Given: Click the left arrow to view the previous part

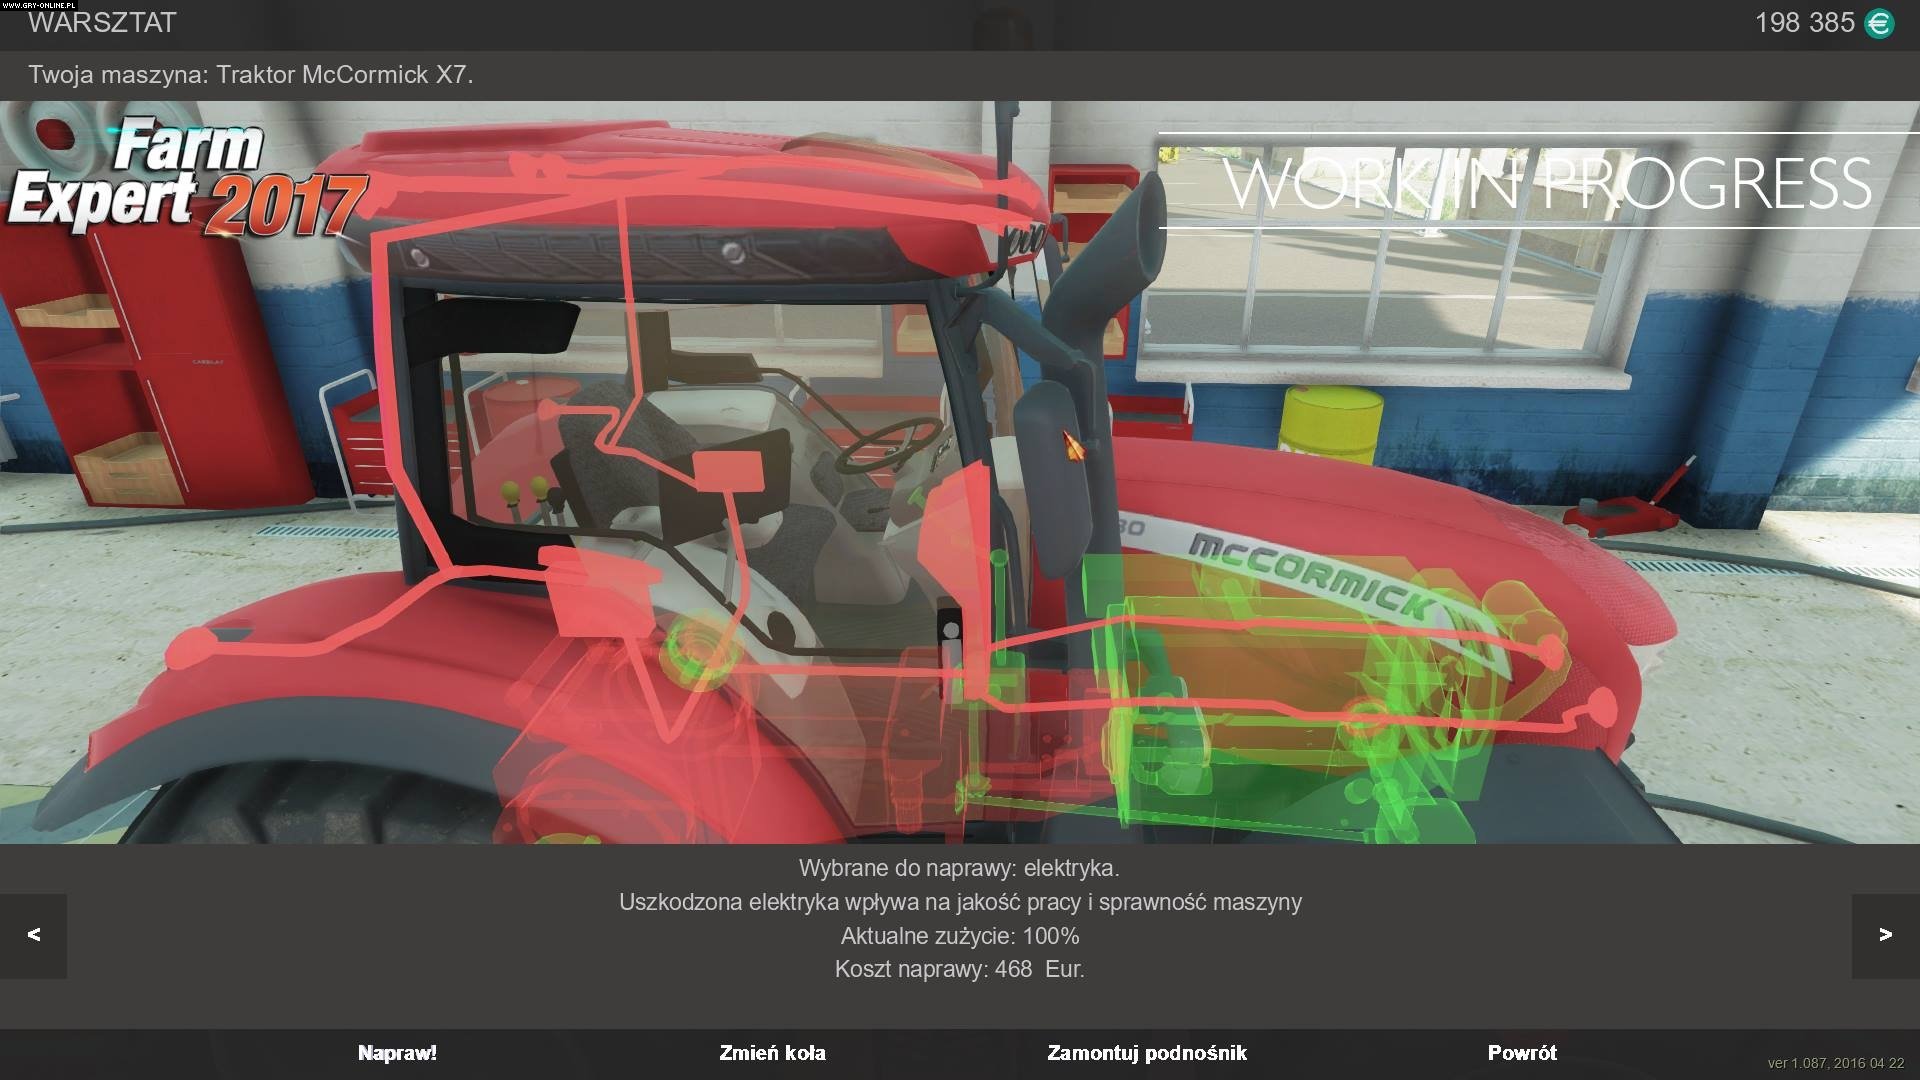Looking at the screenshot, I should point(35,935).
